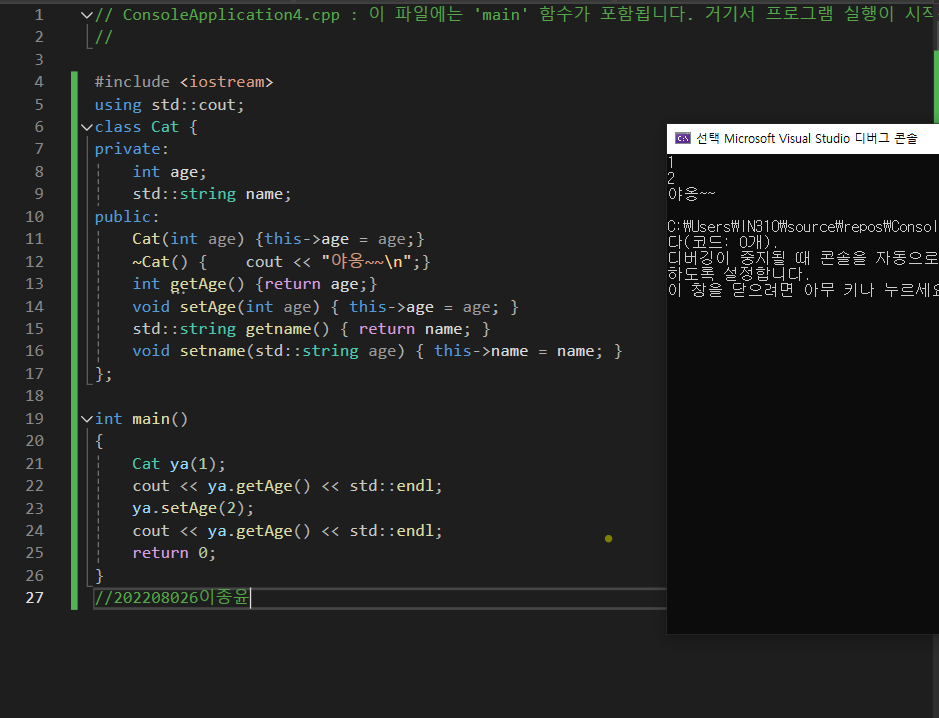Click the output '2' in the debug console
Screen dimensions: 939x718
point(671,178)
